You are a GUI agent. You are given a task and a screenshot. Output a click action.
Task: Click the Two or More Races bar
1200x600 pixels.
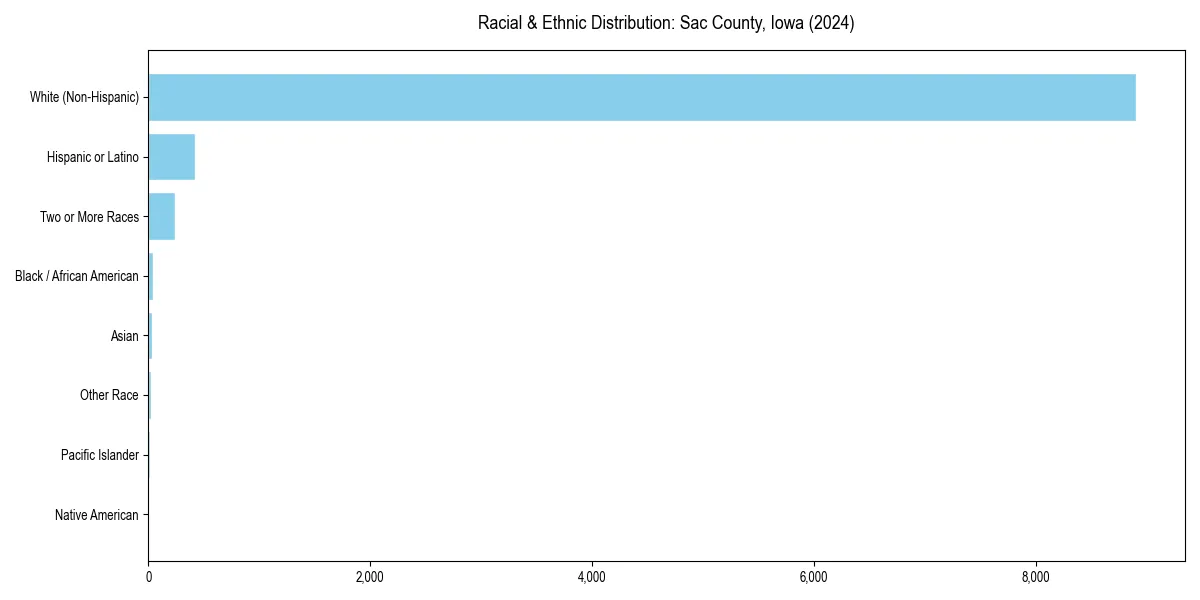click(162, 216)
